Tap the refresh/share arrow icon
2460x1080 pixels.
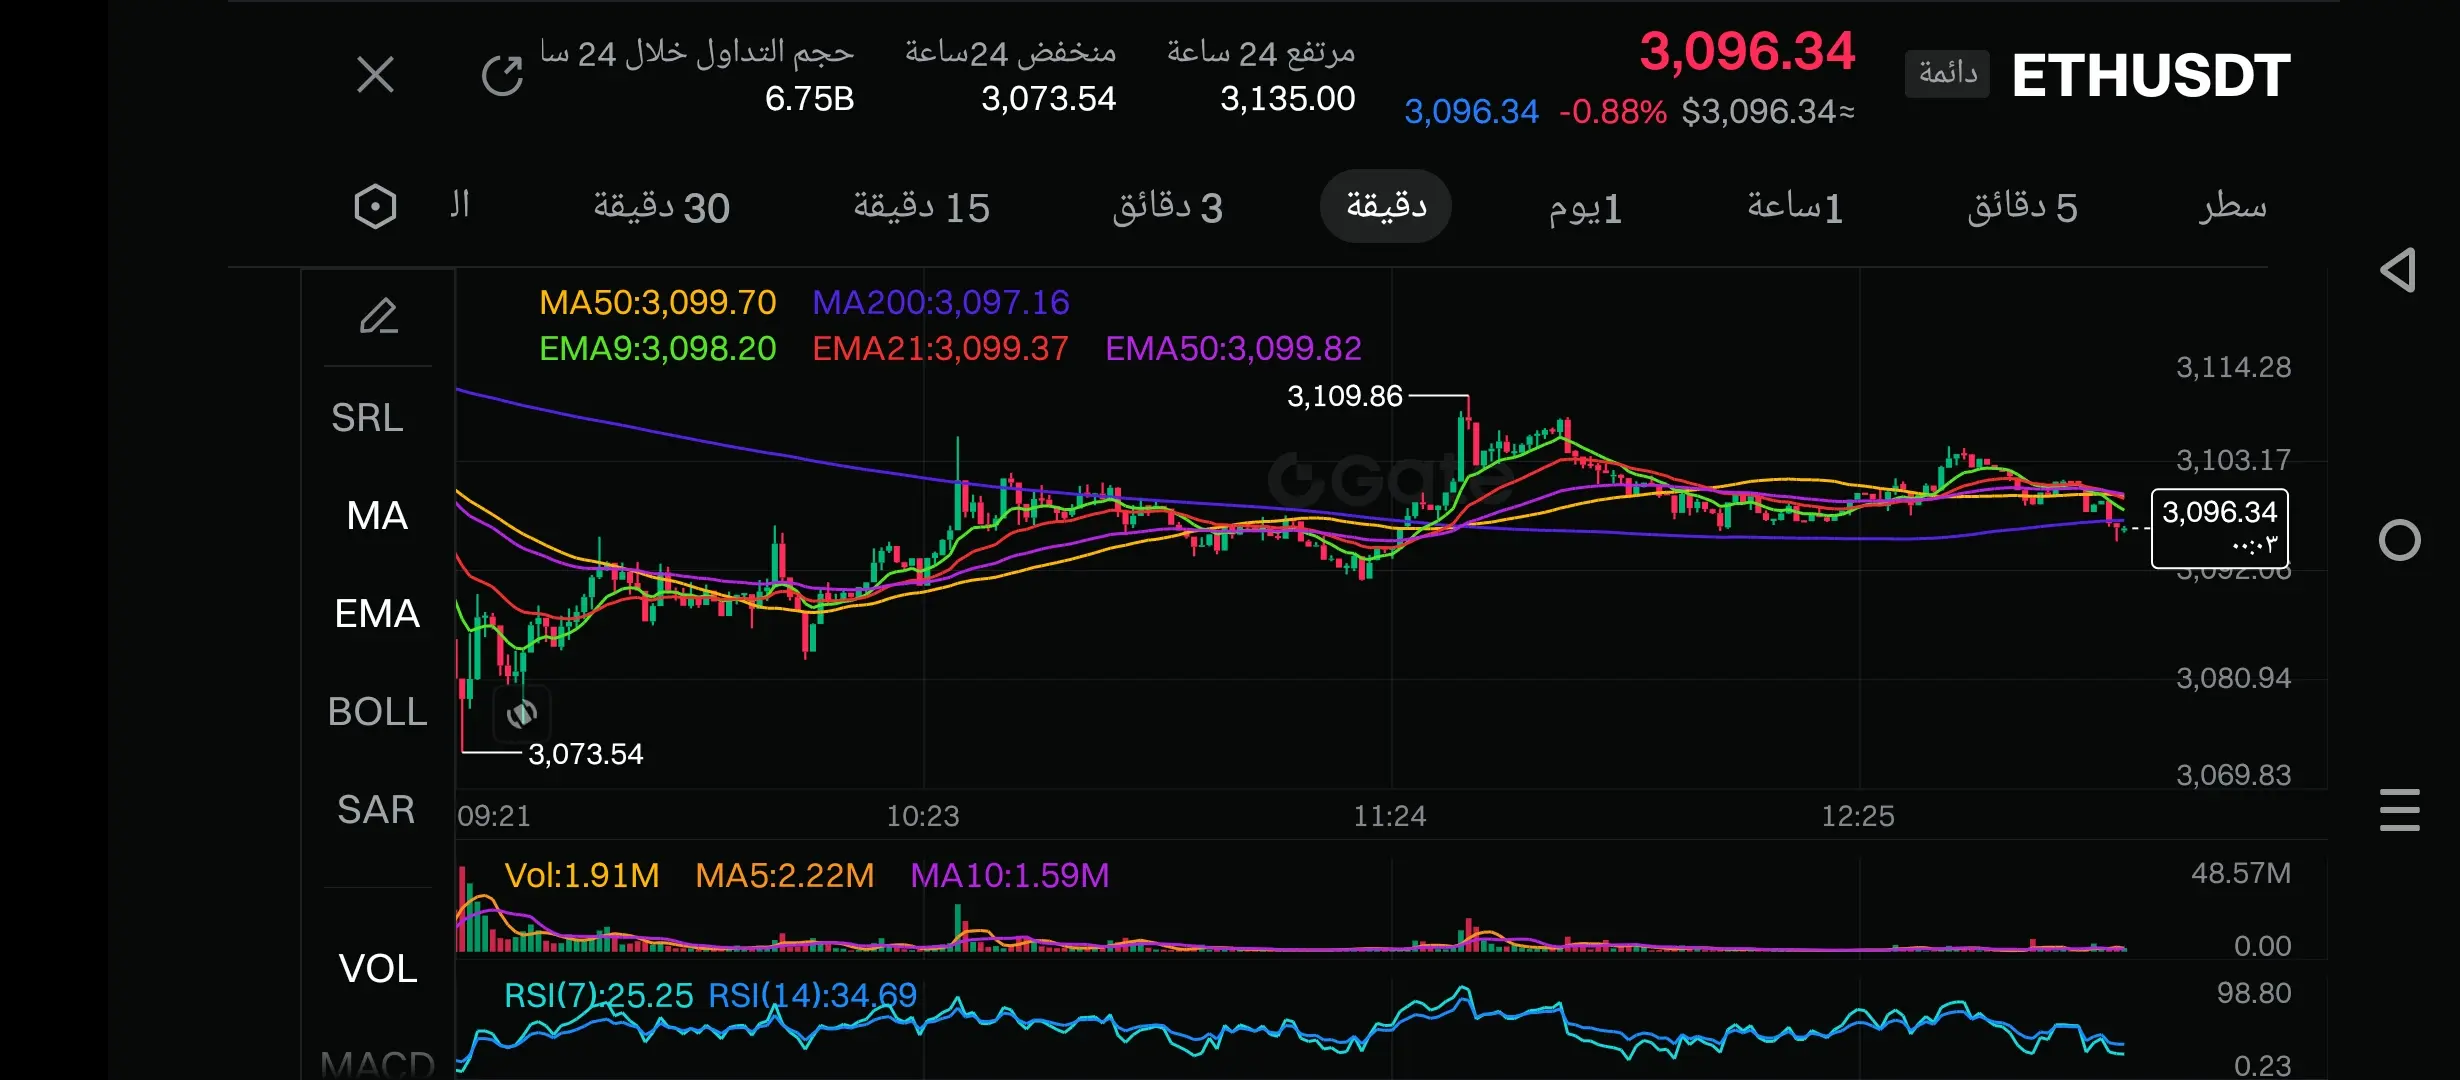click(502, 75)
